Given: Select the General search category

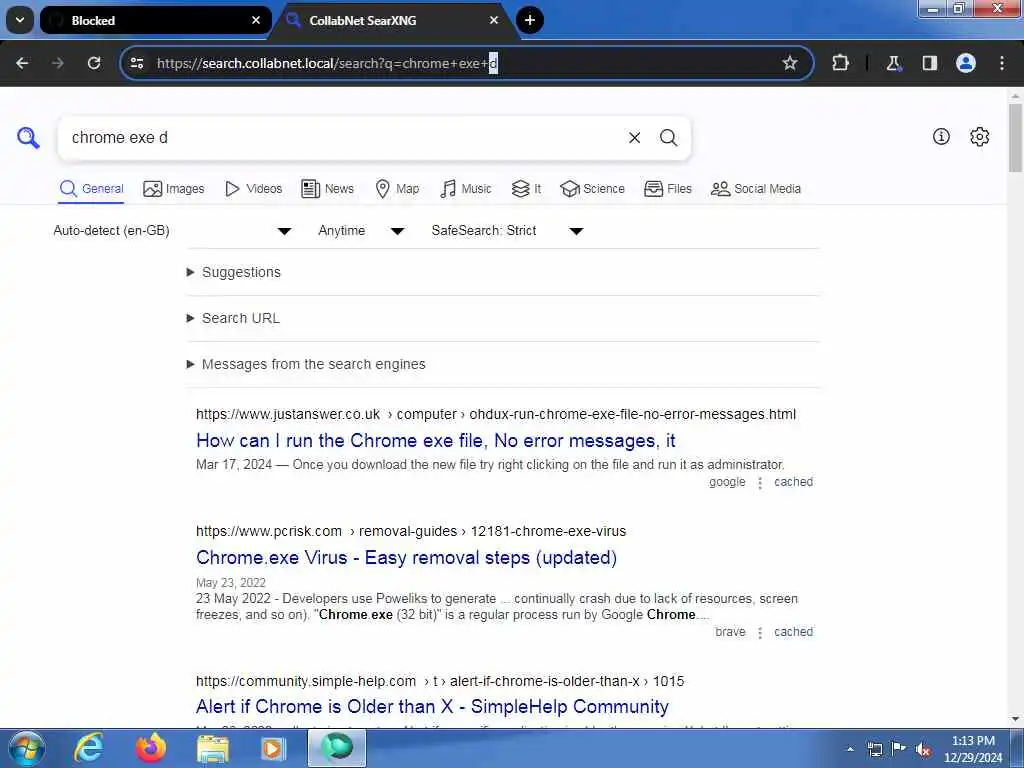Looking at the screenshot, I should 91,189.
